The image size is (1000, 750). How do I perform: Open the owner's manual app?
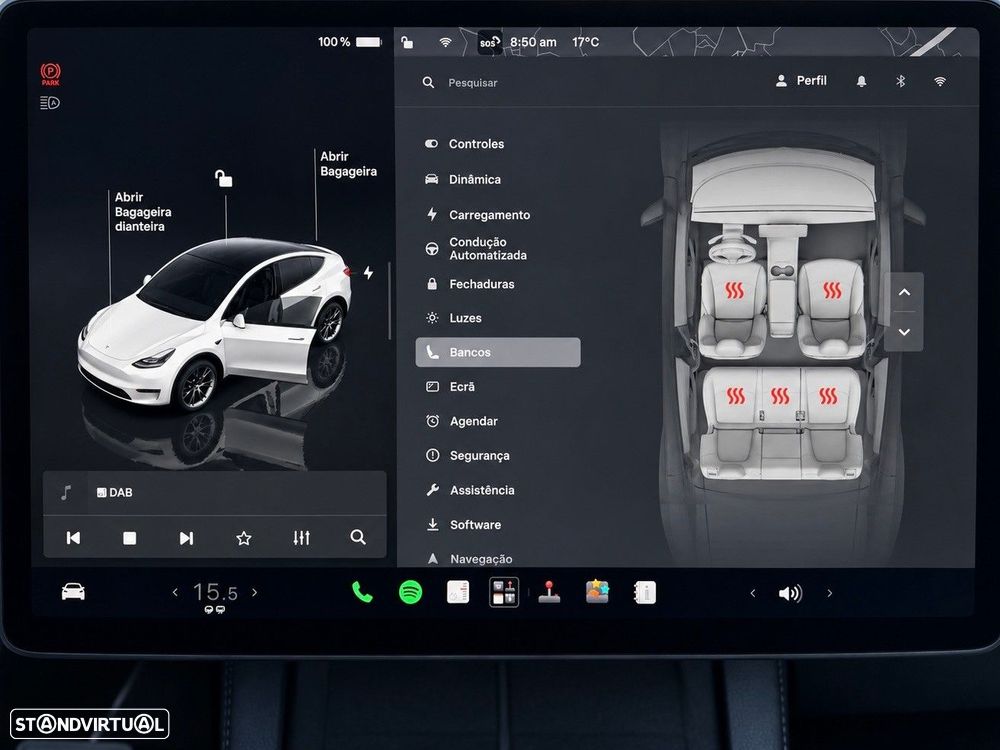coord(645,592)
